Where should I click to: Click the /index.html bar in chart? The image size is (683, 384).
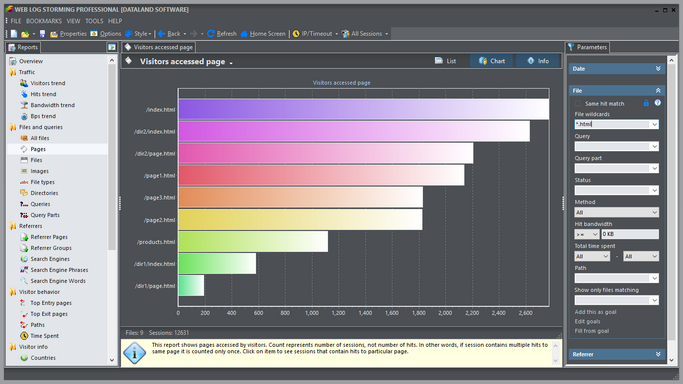point(364,109)
